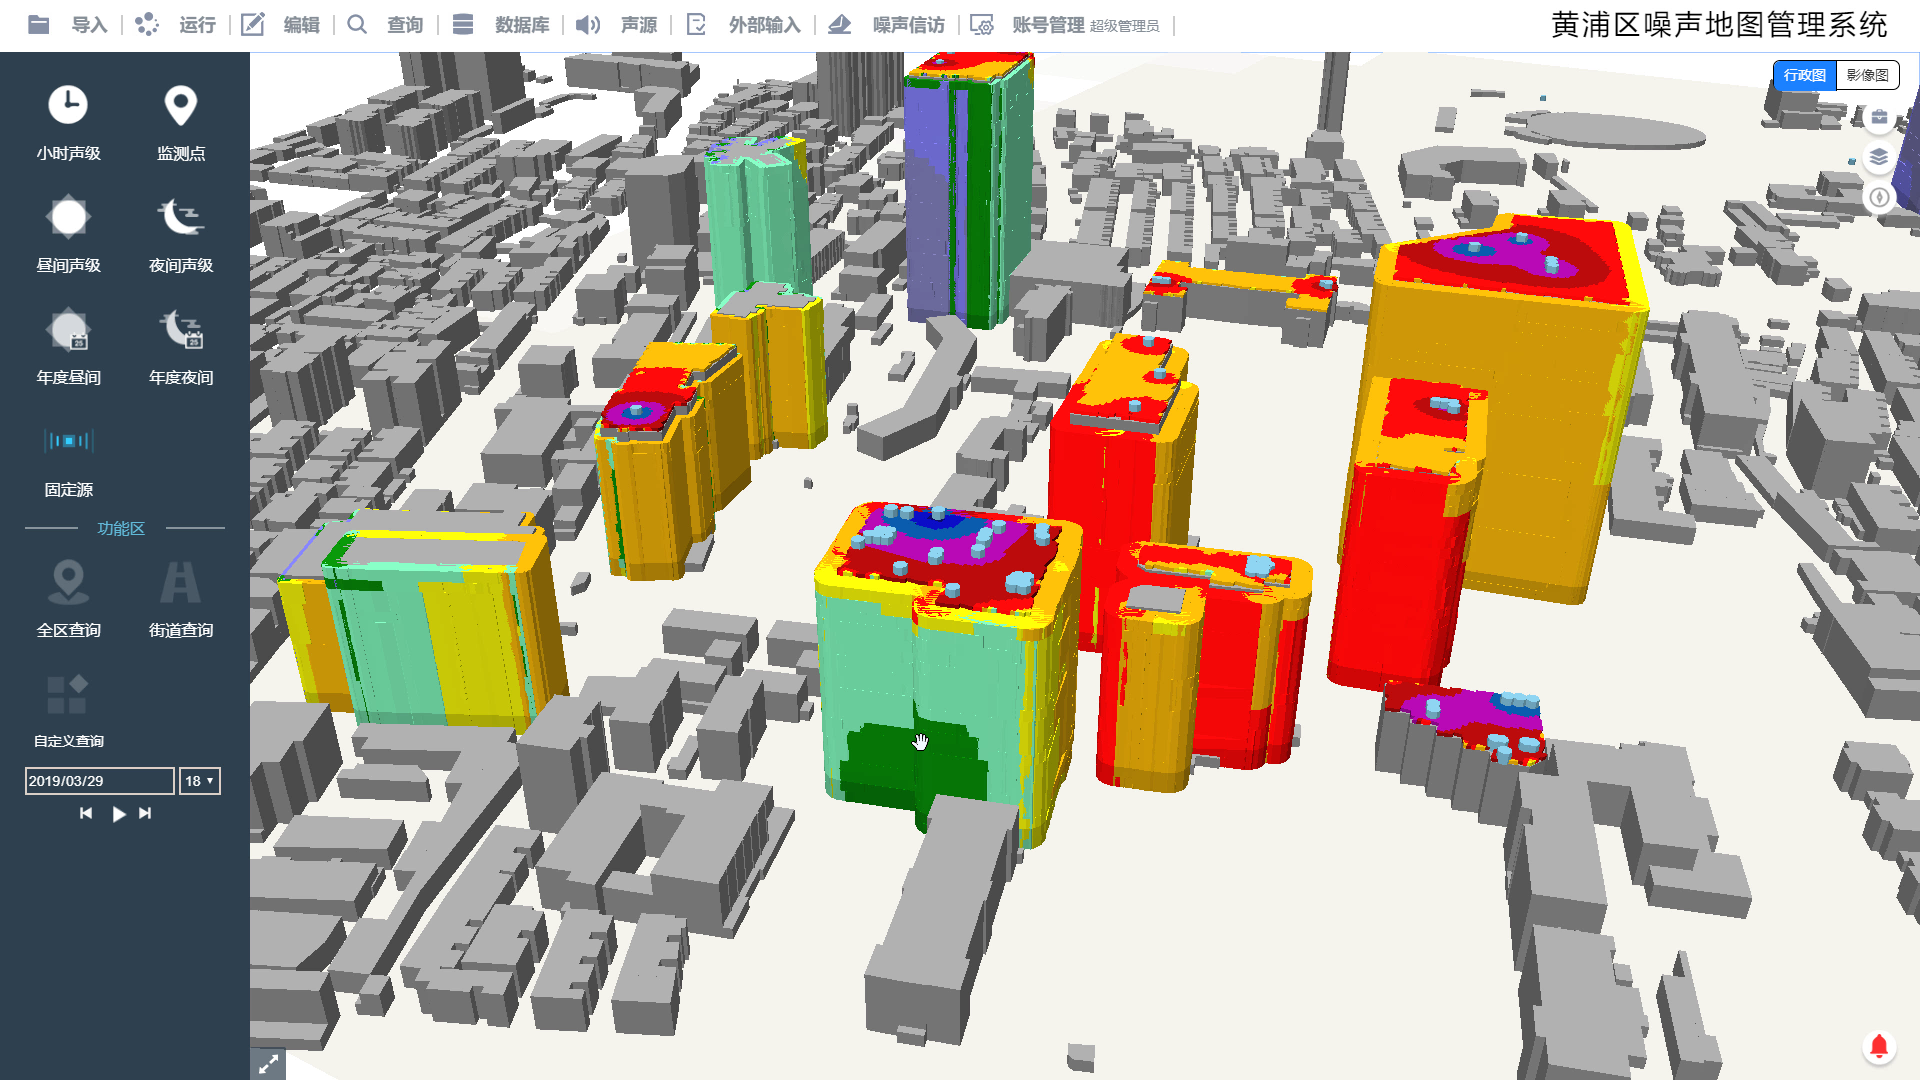
Task: Open the 查询 query menu
Action: pos(405,25)
